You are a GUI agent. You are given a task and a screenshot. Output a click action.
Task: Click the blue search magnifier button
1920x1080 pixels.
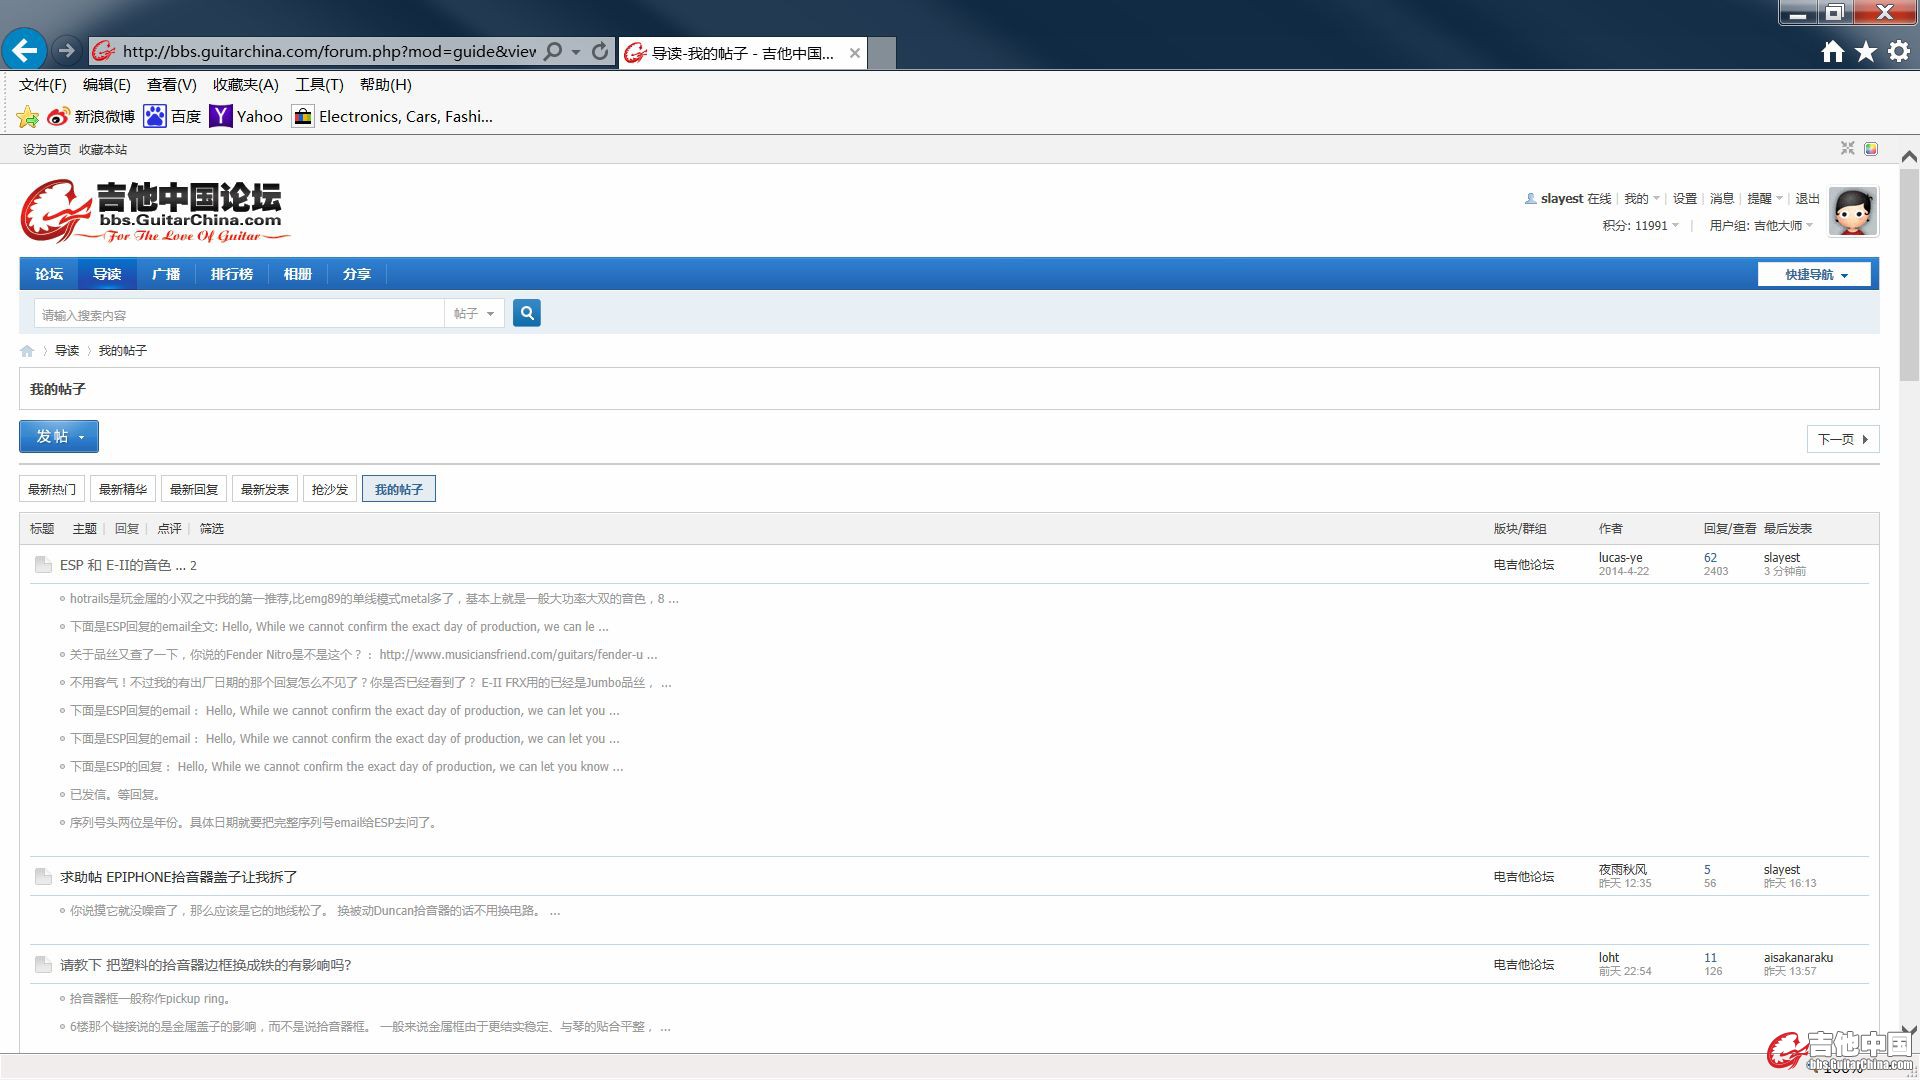coord(527,313)
